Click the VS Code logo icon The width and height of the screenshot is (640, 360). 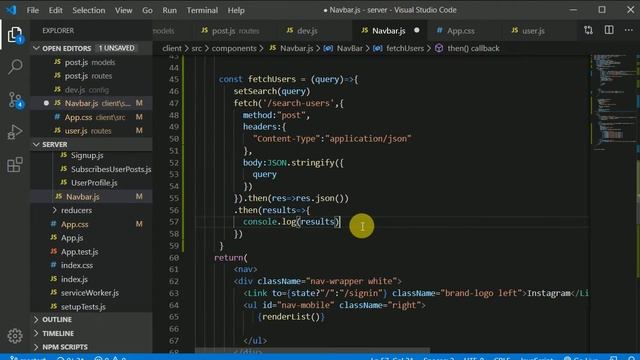(x=11, y=10)
